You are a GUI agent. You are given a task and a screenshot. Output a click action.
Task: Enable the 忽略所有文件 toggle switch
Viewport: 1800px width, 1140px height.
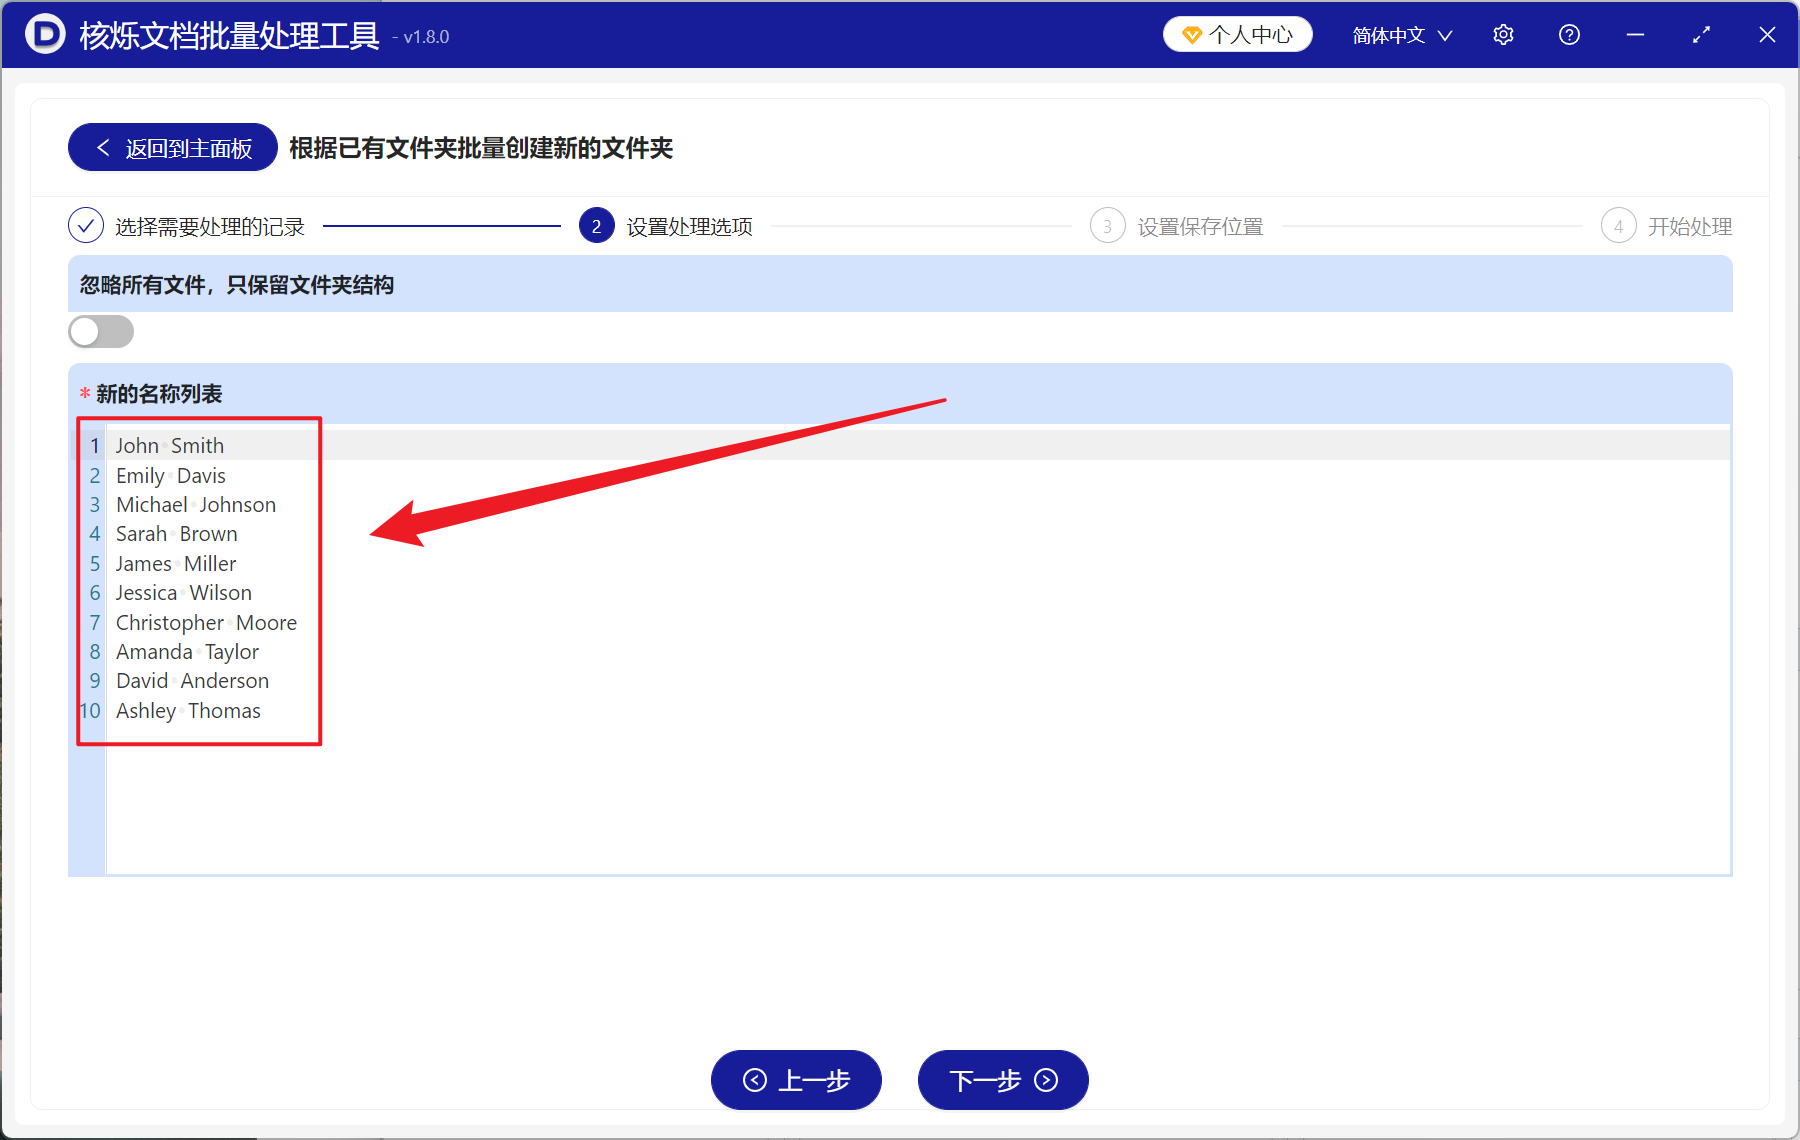[100, 332]
